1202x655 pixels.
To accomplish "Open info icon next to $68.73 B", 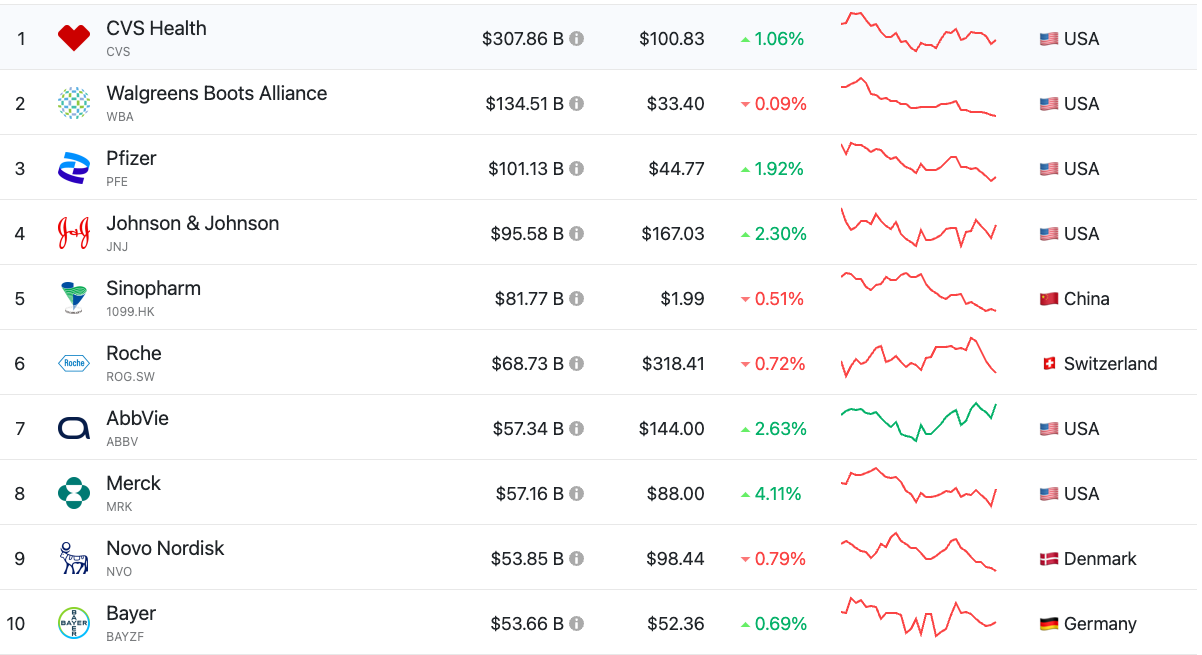I will pos(577,364).
